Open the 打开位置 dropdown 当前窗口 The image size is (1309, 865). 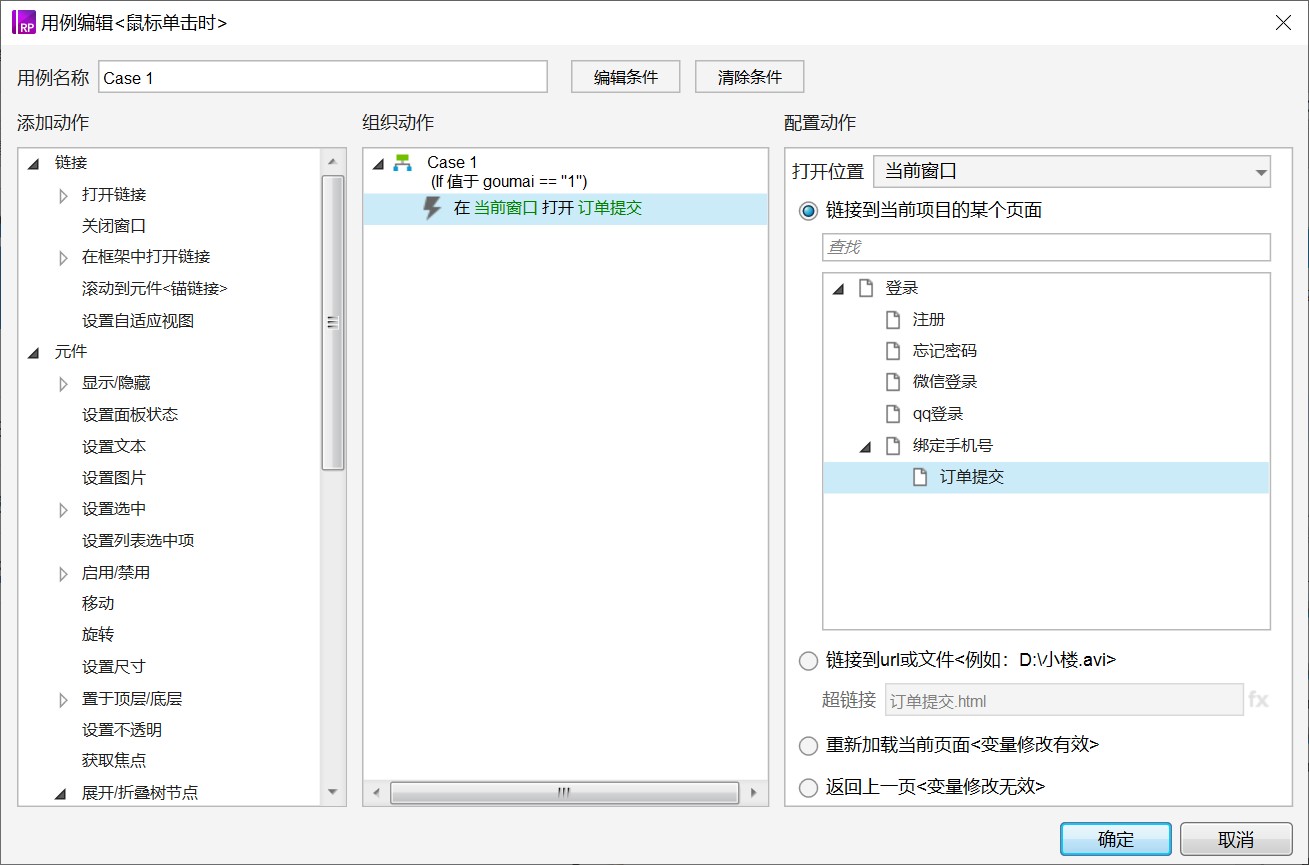pyautogui.click(x=1072, y=171)
